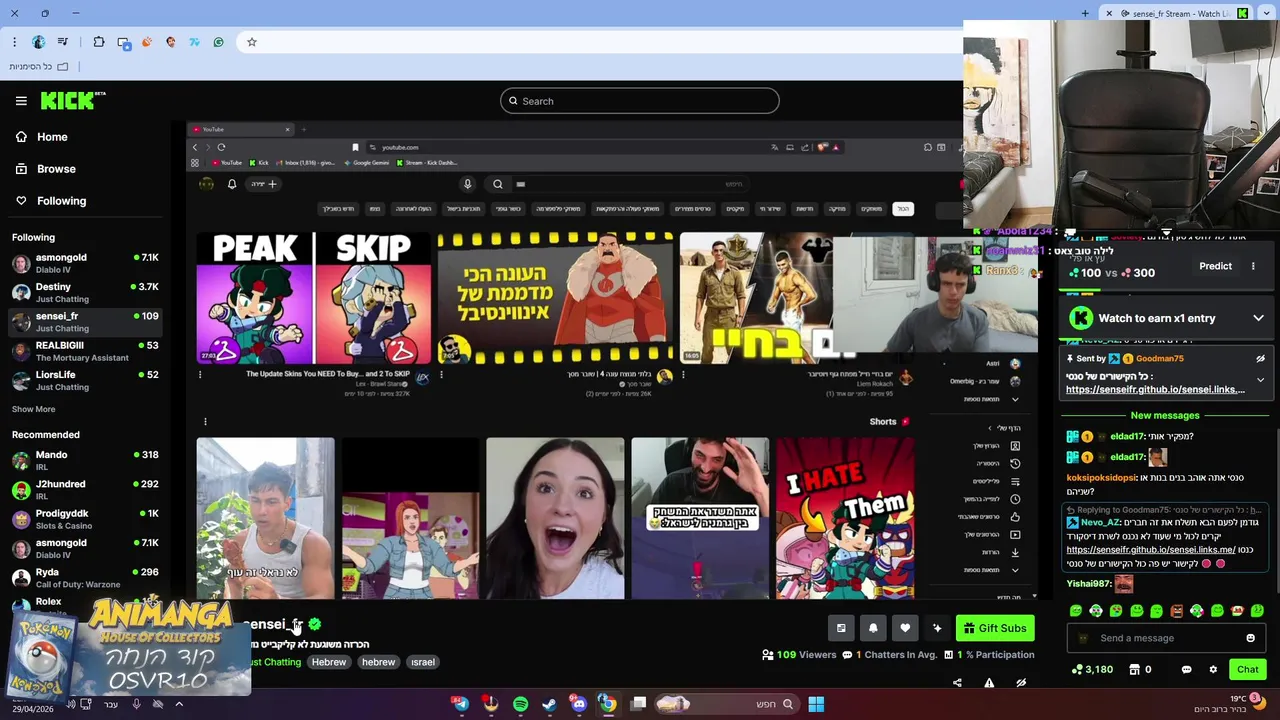Select sensei_fr in the Following list

(x=85, y=322)
